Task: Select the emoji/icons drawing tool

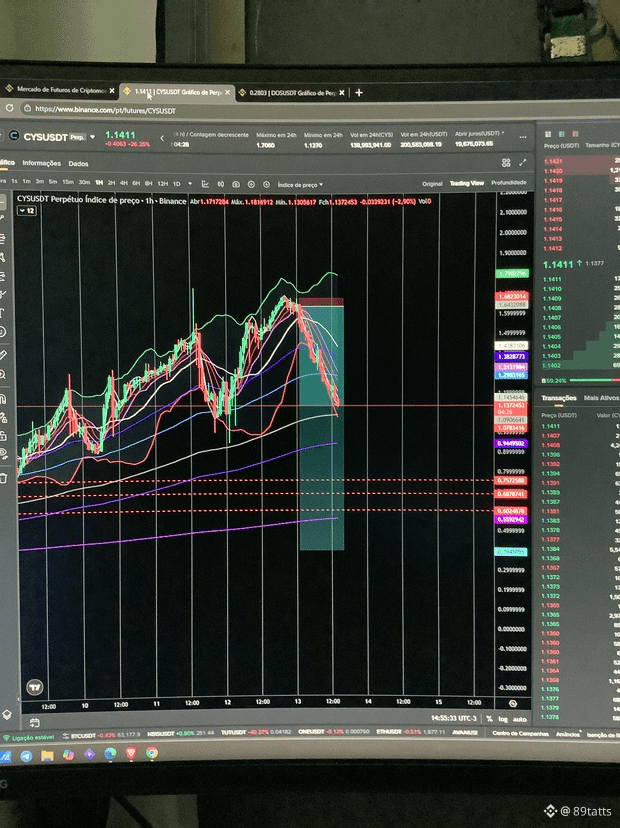Action: coord(2,332)
